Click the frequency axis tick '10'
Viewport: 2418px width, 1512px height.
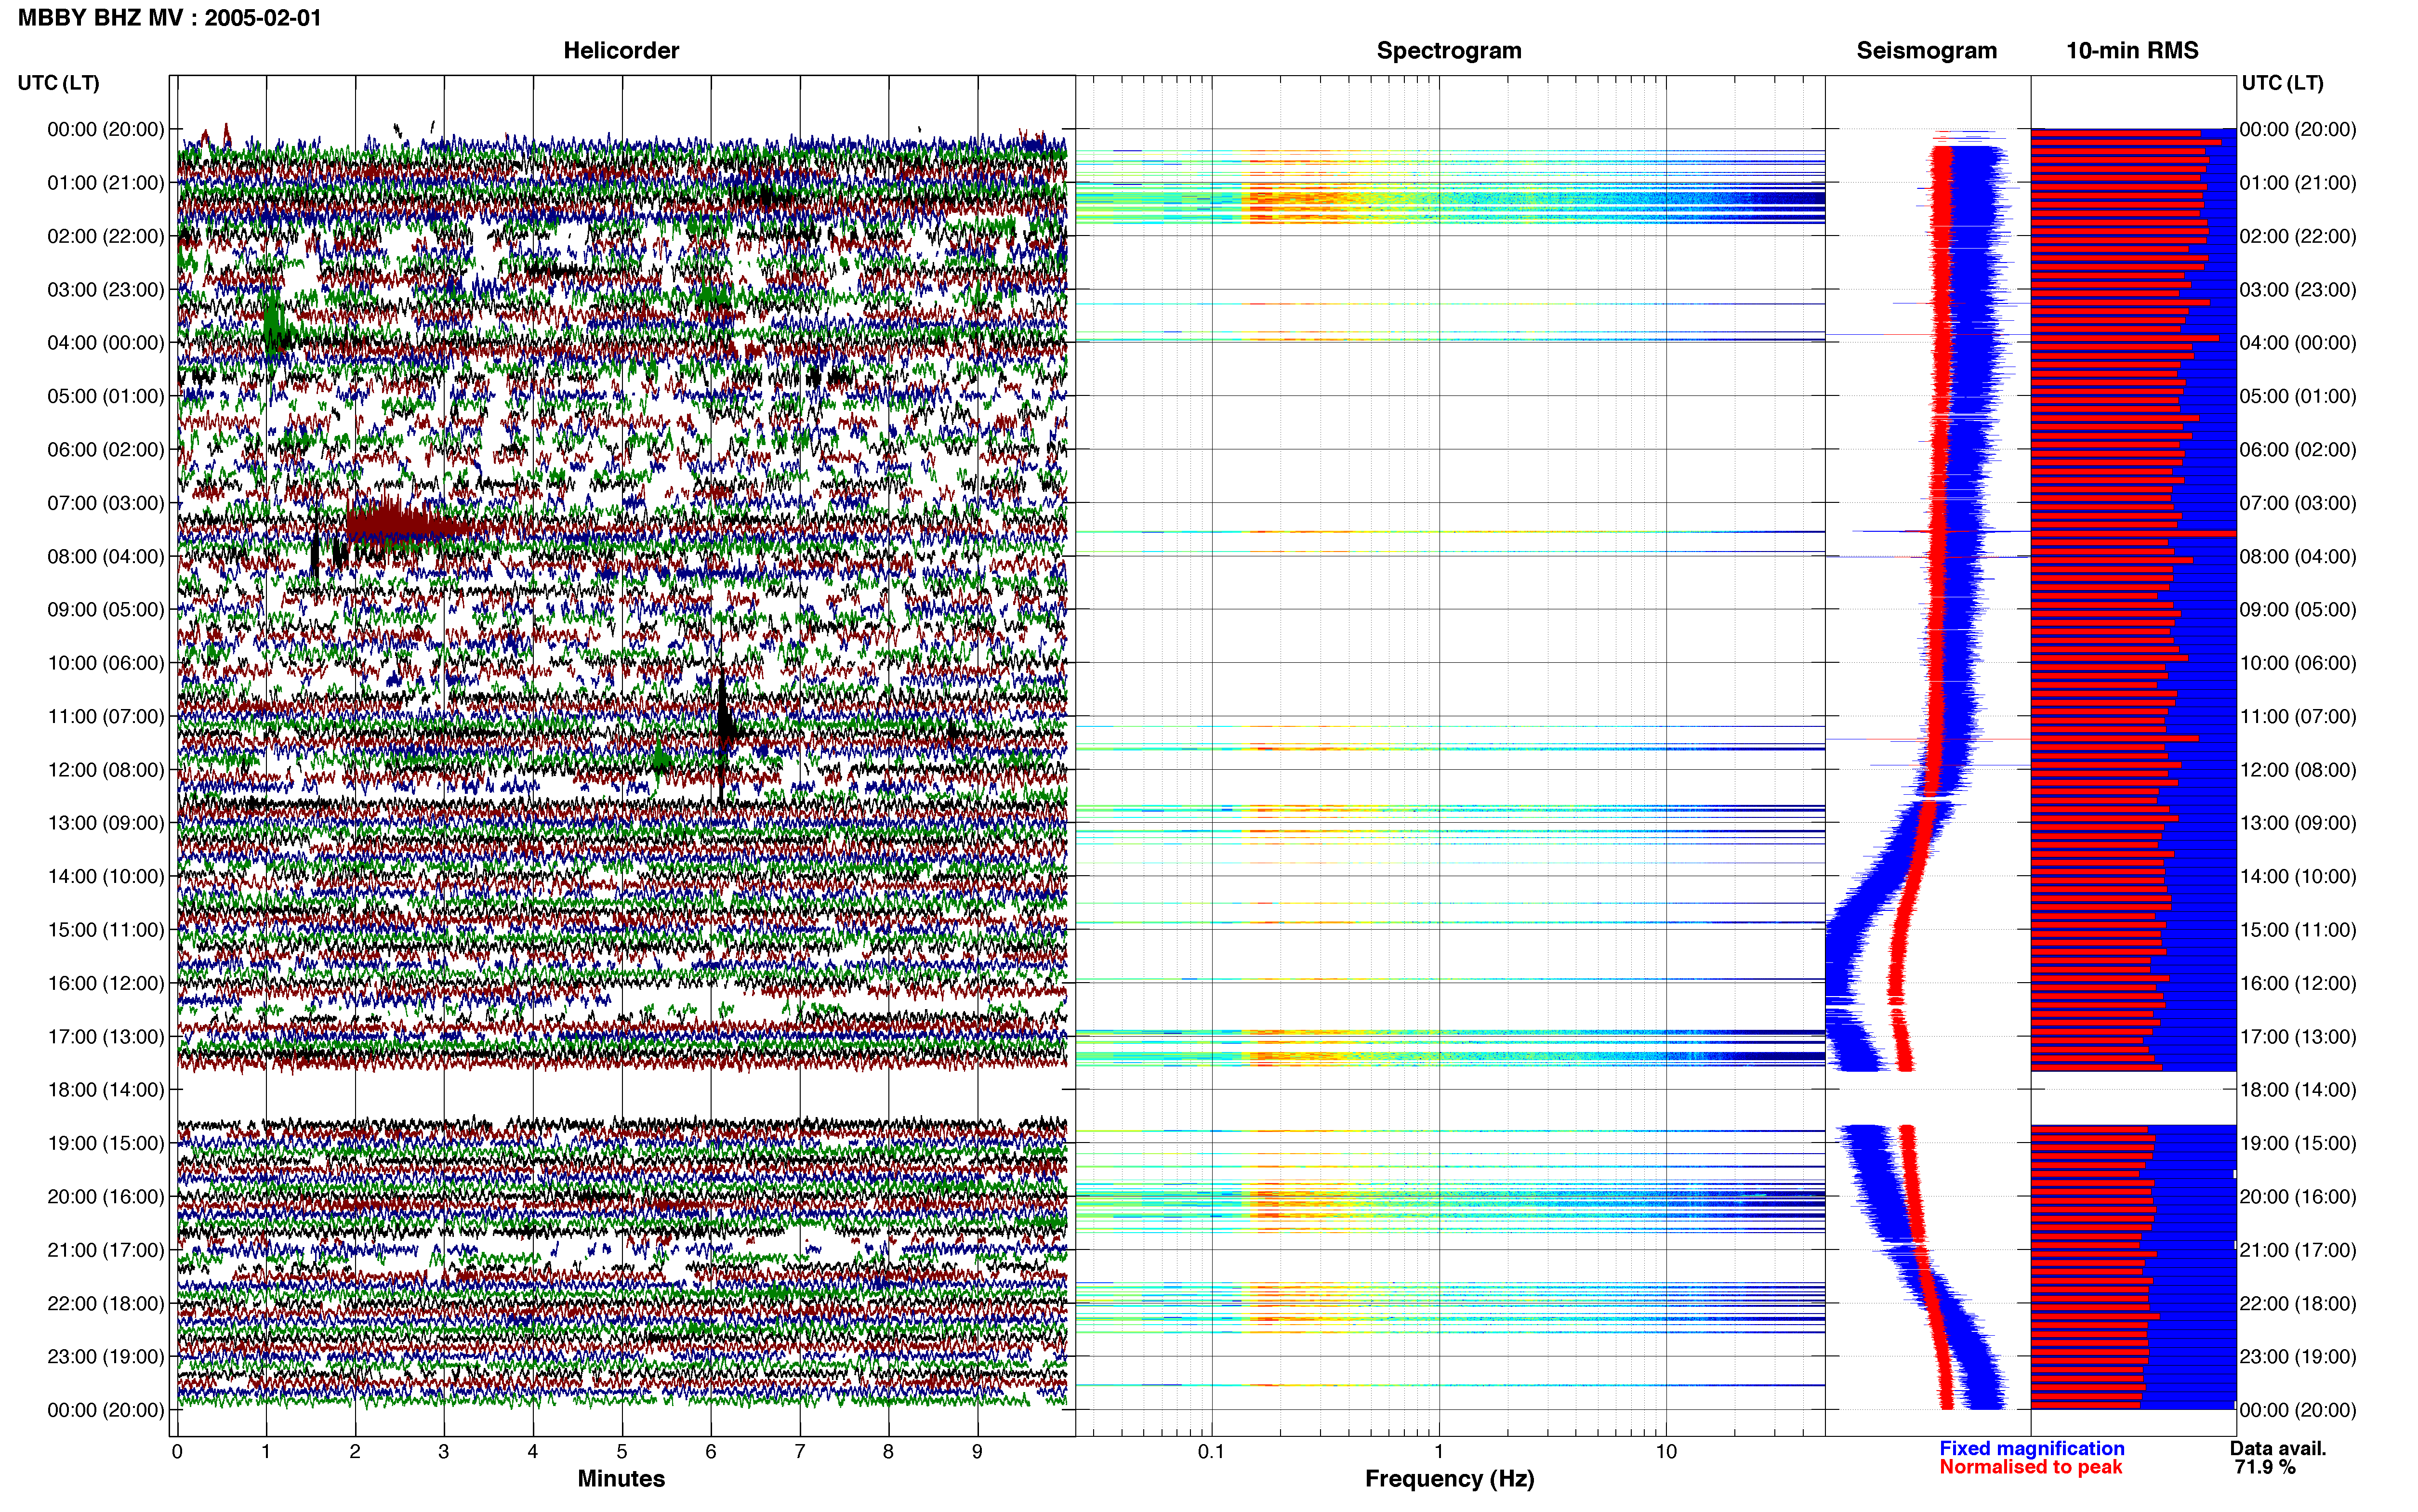pyautogui.click(x=1666, y=1452)
